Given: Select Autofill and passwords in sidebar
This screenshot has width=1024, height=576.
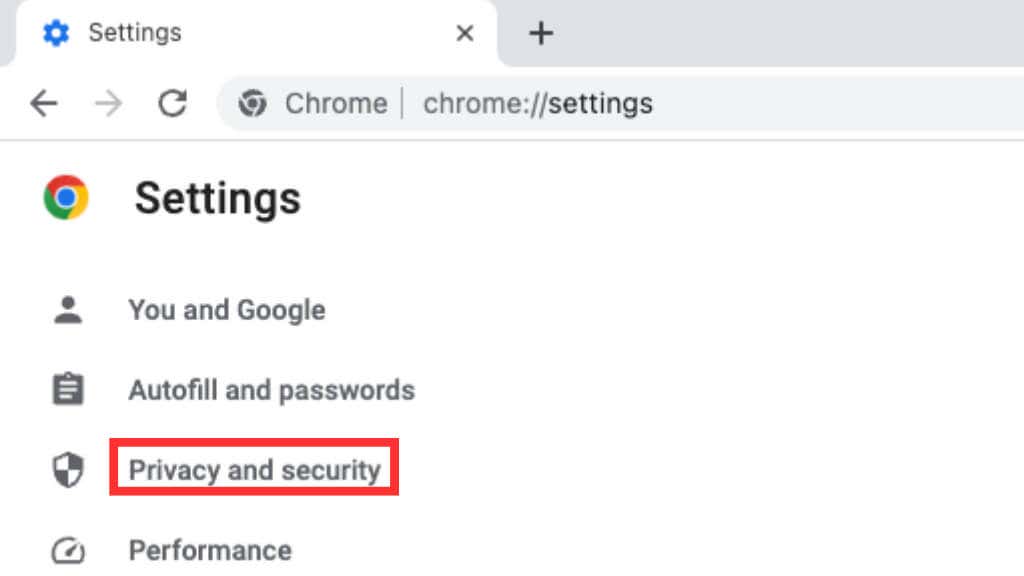Looking at the screenshot, I should (x=271, y=389).
